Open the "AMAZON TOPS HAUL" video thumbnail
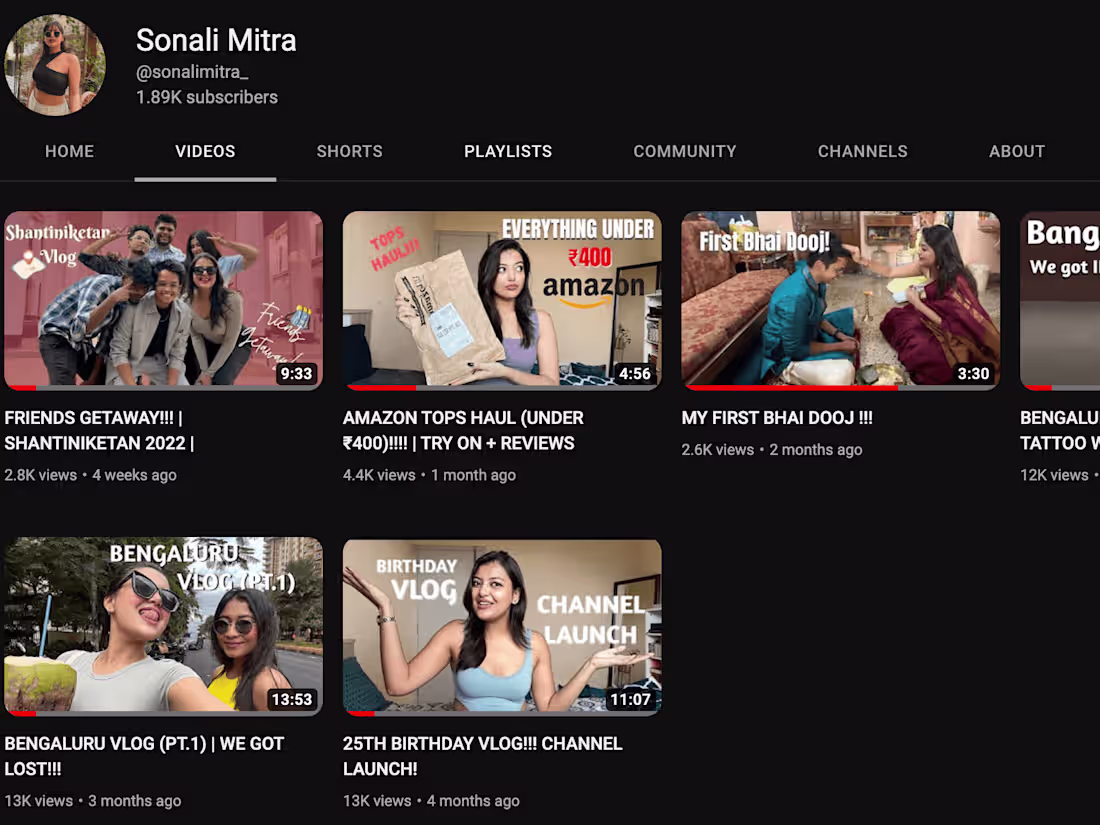The height and width of the screenshot is (825, 1100). (501, 298)
